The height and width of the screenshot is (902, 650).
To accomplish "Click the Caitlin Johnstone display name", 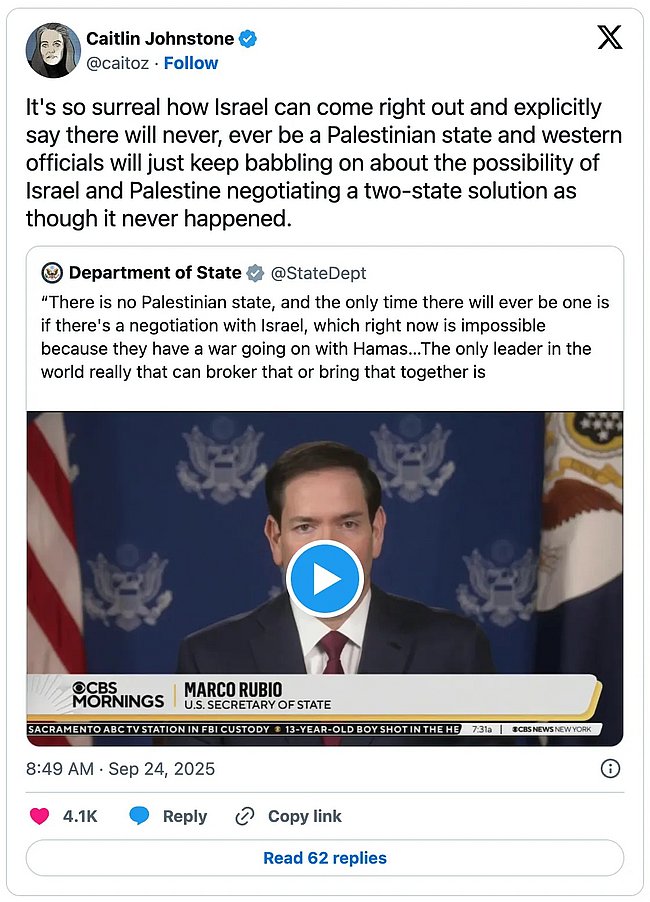I will (x=160, y=39).
